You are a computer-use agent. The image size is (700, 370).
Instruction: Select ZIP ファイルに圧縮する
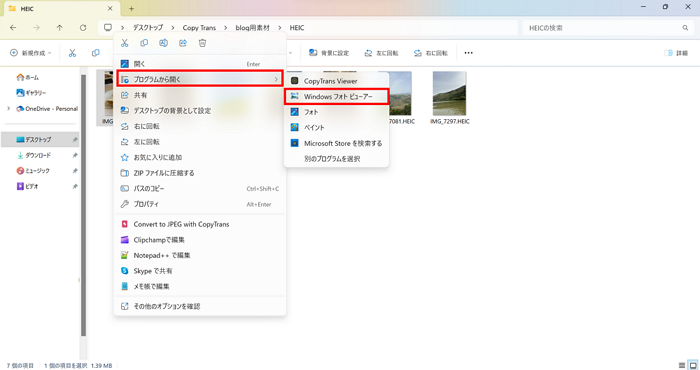click(200, 173)
